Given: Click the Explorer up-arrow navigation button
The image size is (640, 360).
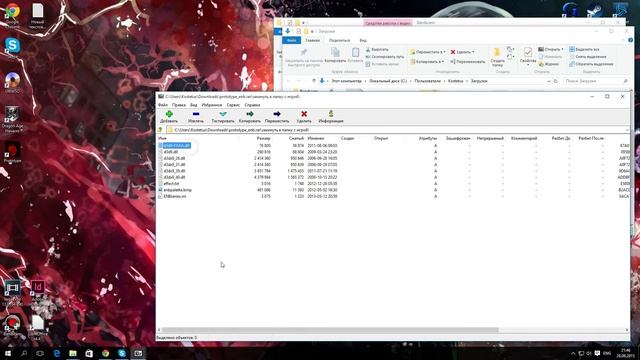Looking at the screenshot, I should 313,81.
